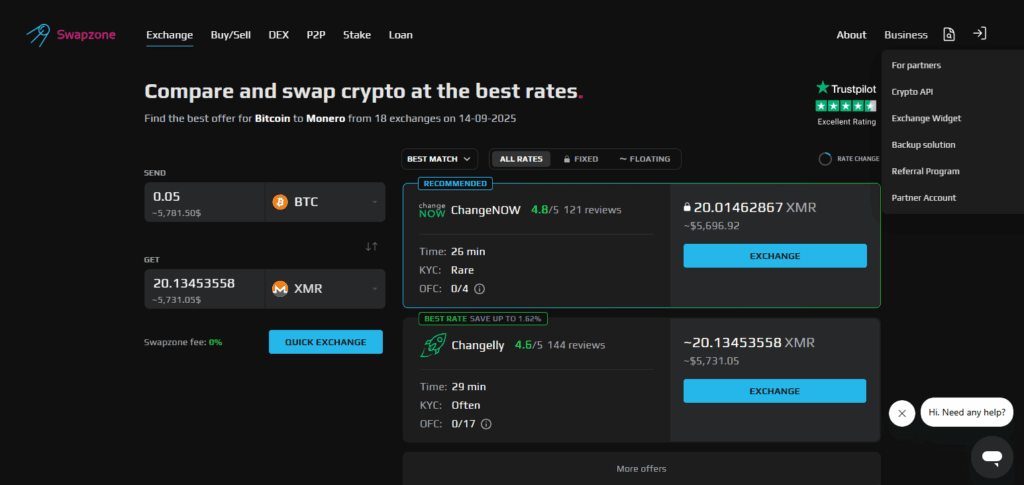Open the Best Match sort dropdown
The height and width of the screenshot is (485, 1024).
click(438, 159)
